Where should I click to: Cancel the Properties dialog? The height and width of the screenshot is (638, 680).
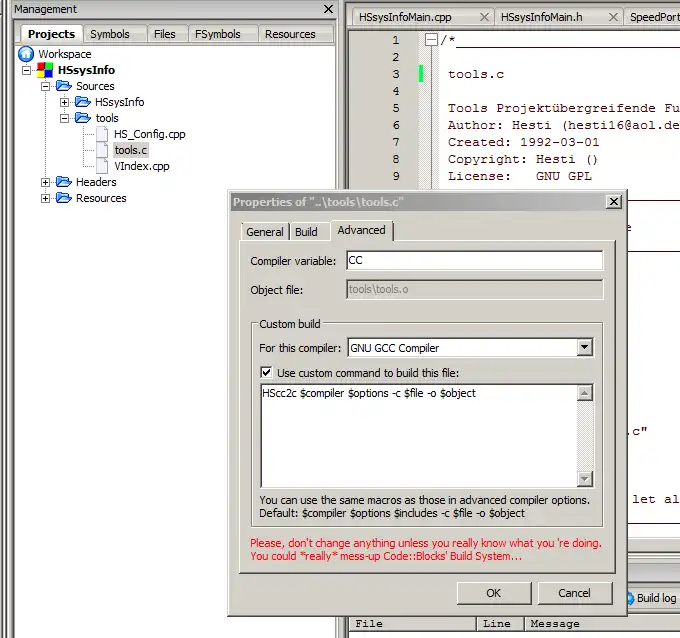[574, 593]
